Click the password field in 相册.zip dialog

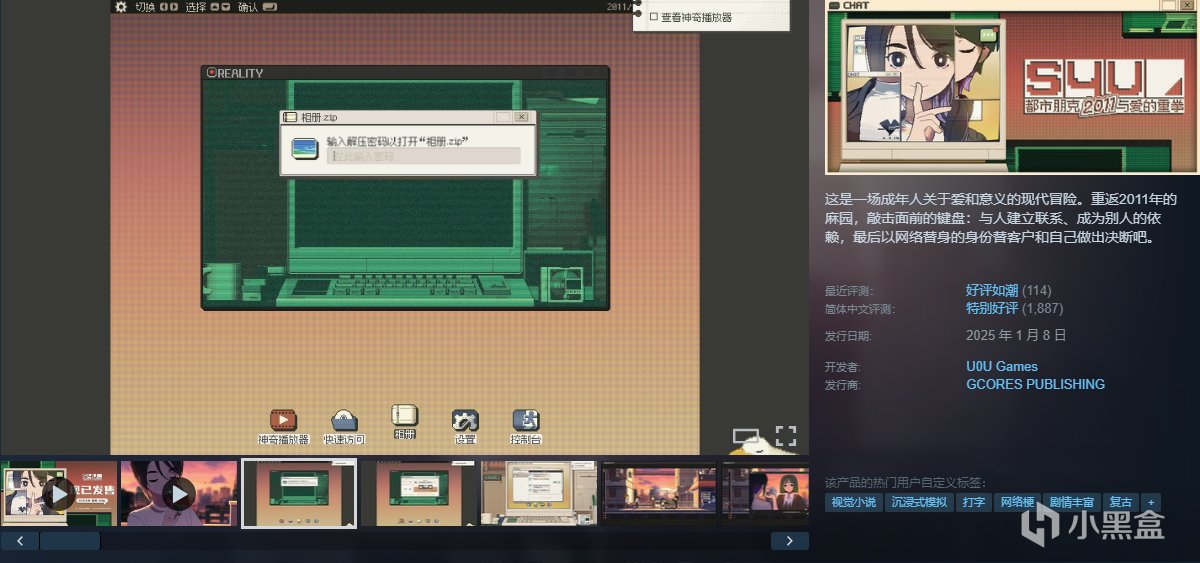(x=424, y=156)
